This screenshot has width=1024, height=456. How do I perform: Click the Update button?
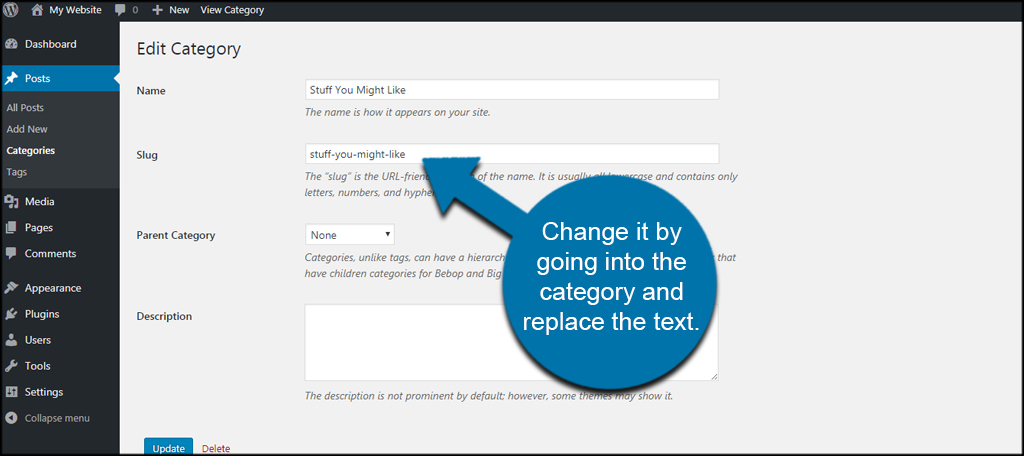click(x=168, y=447)
